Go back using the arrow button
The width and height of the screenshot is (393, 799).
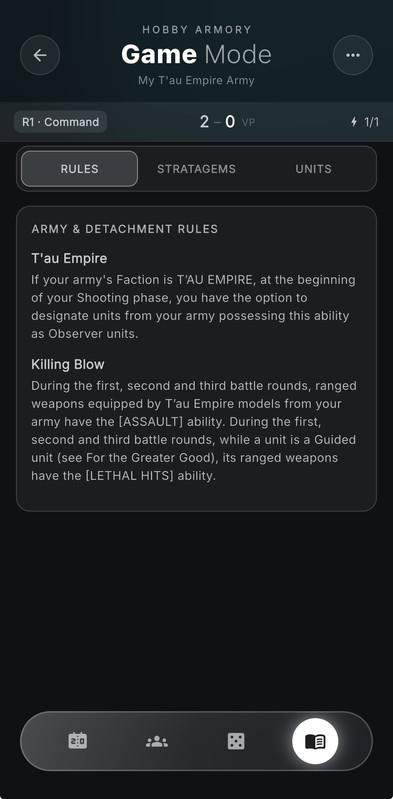point(40,55)
